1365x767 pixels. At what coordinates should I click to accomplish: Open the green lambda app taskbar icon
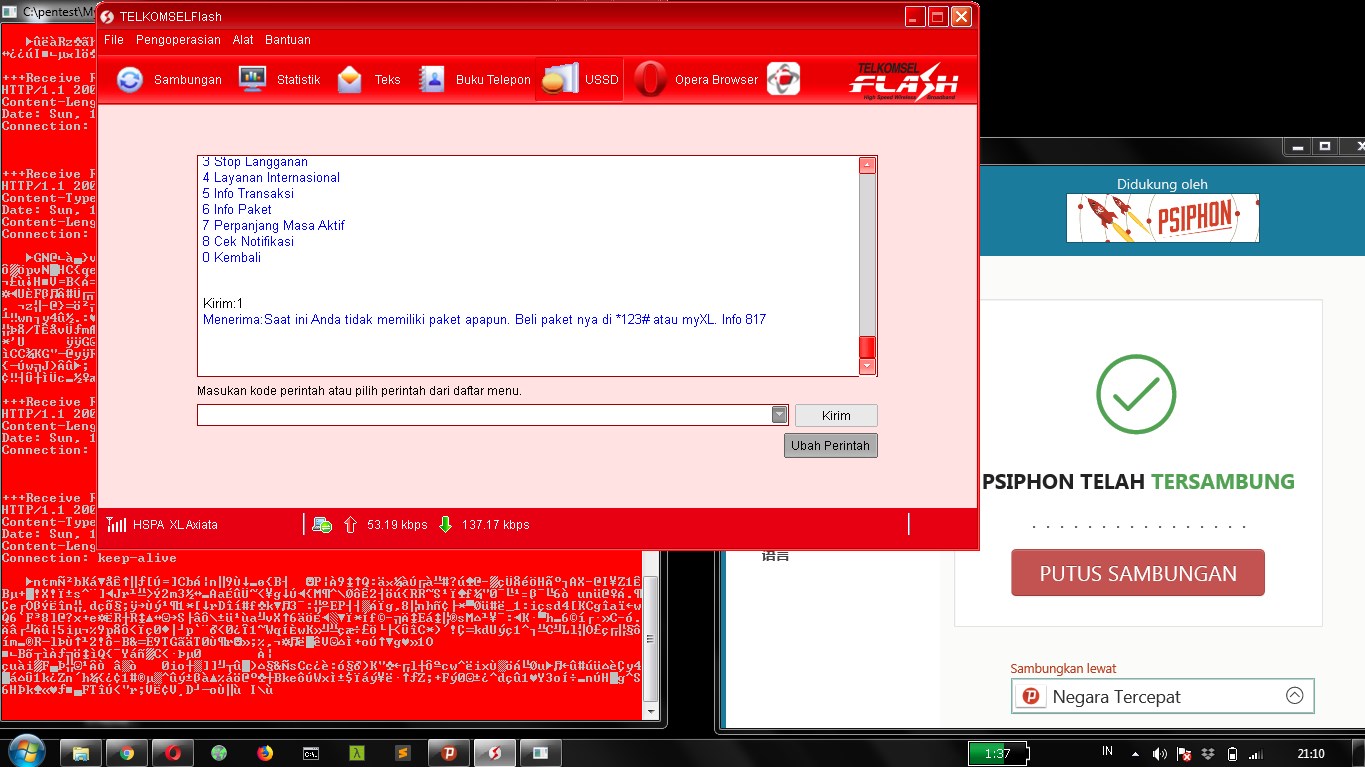click(x=357, y=753)
